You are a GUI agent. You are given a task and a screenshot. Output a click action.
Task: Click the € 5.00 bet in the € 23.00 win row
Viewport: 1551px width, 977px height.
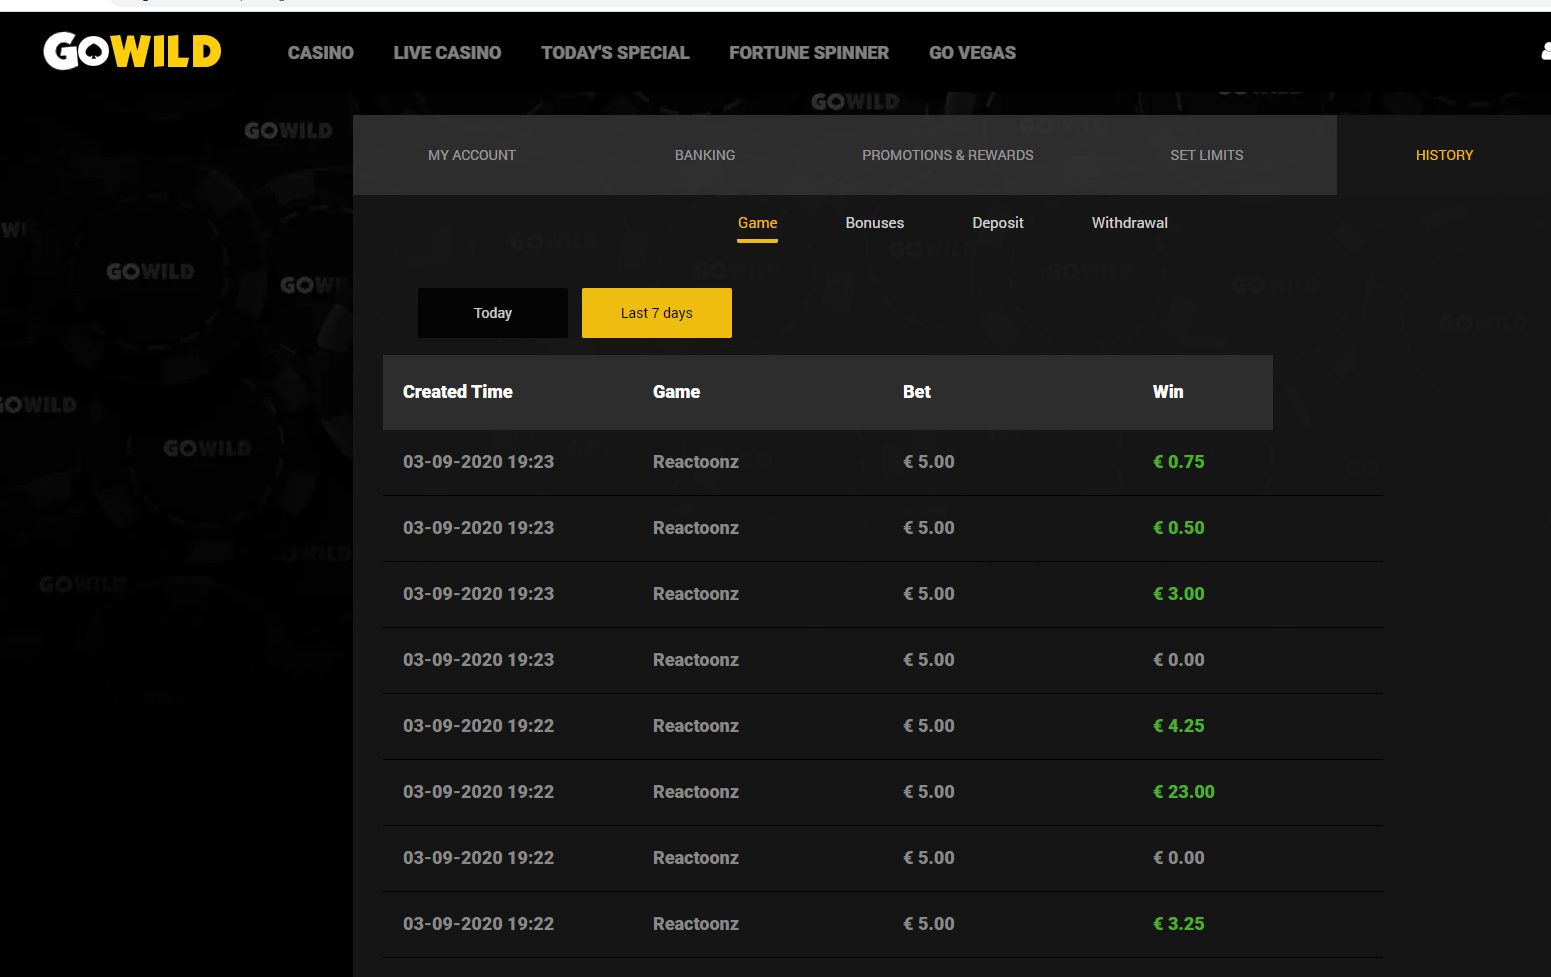point(929,792)
